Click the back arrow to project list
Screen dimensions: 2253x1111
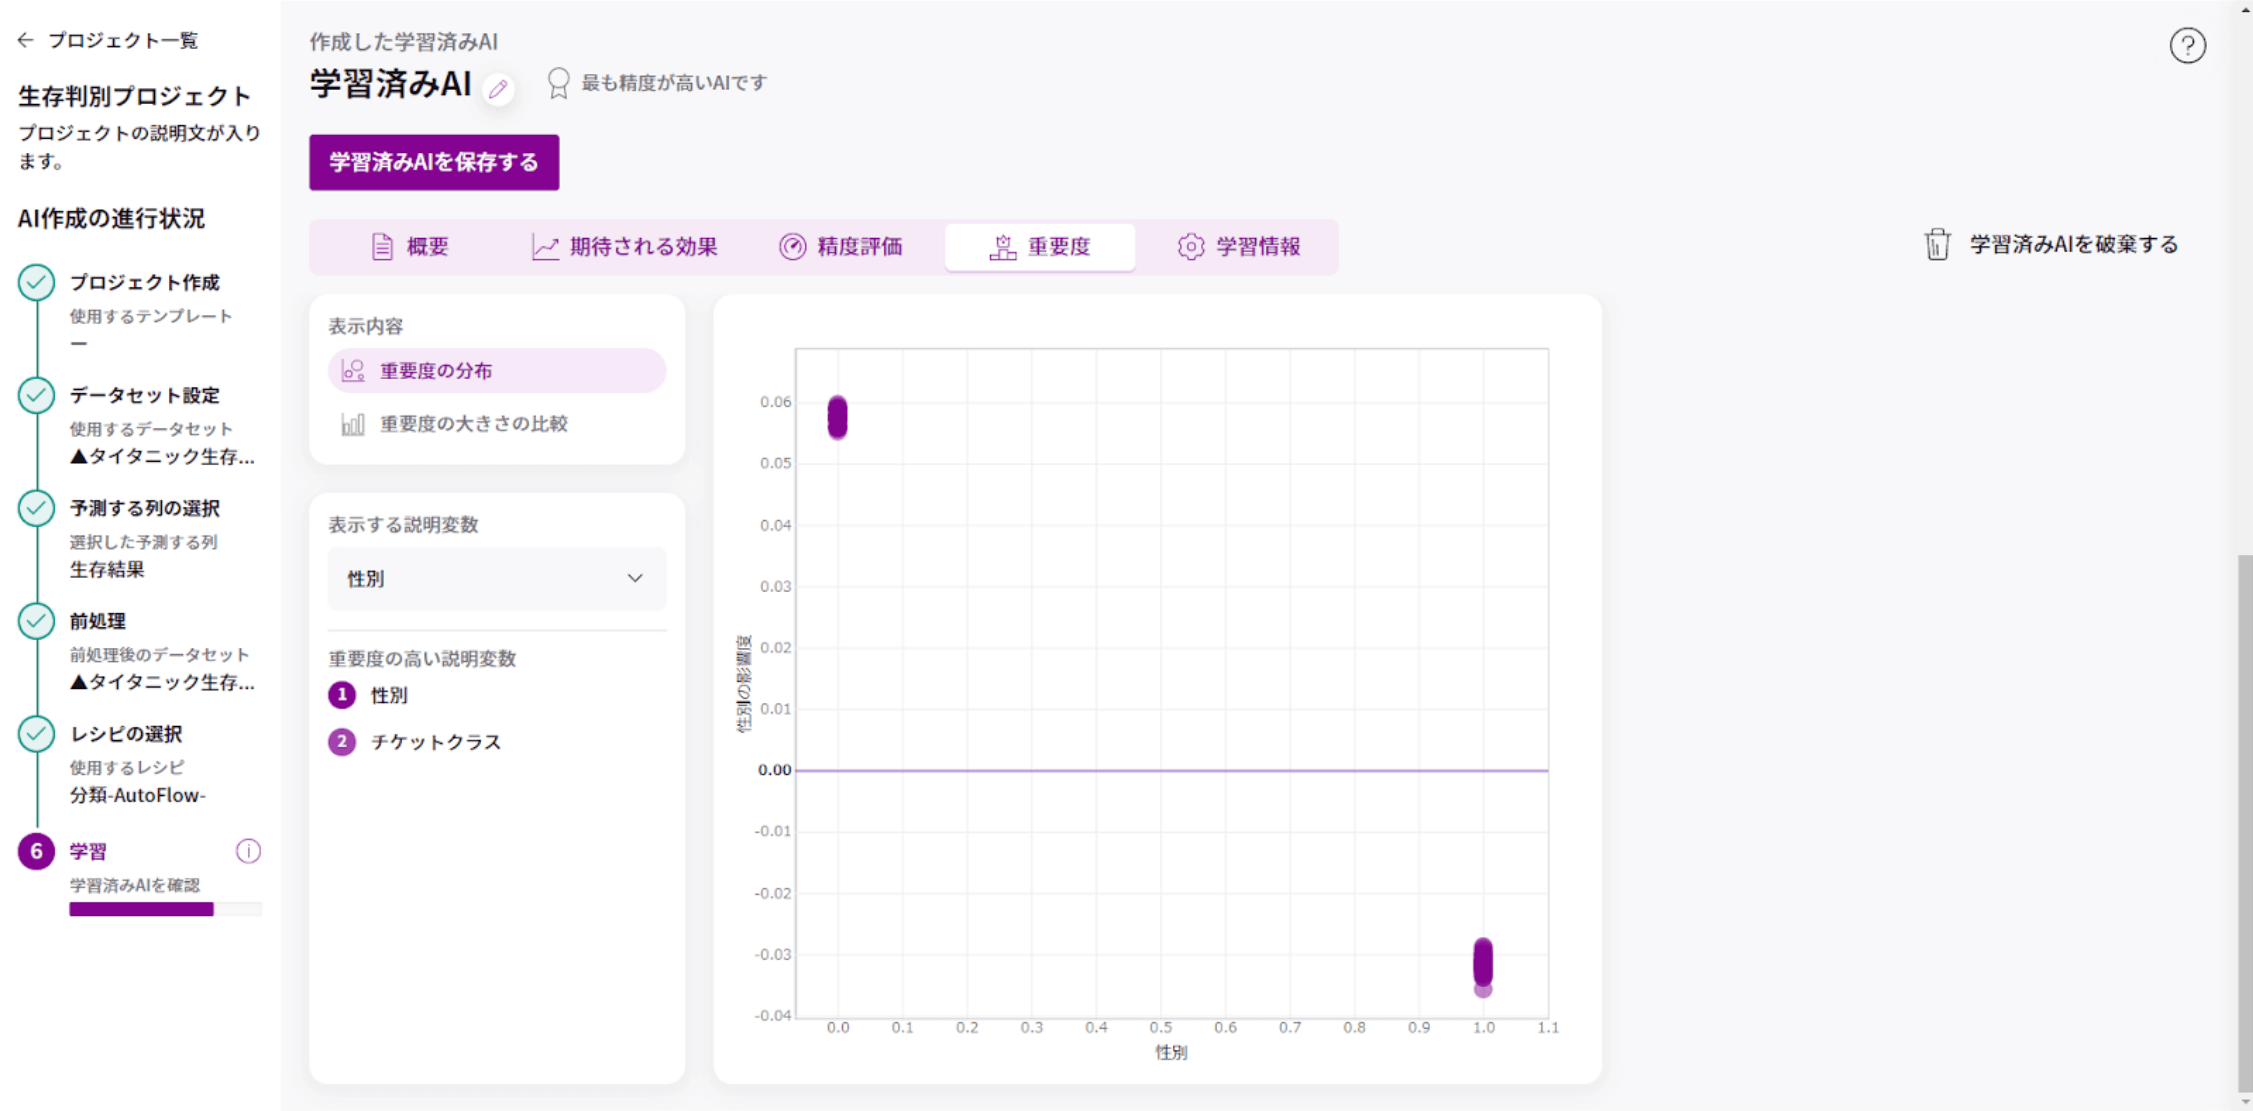[26, 40]
